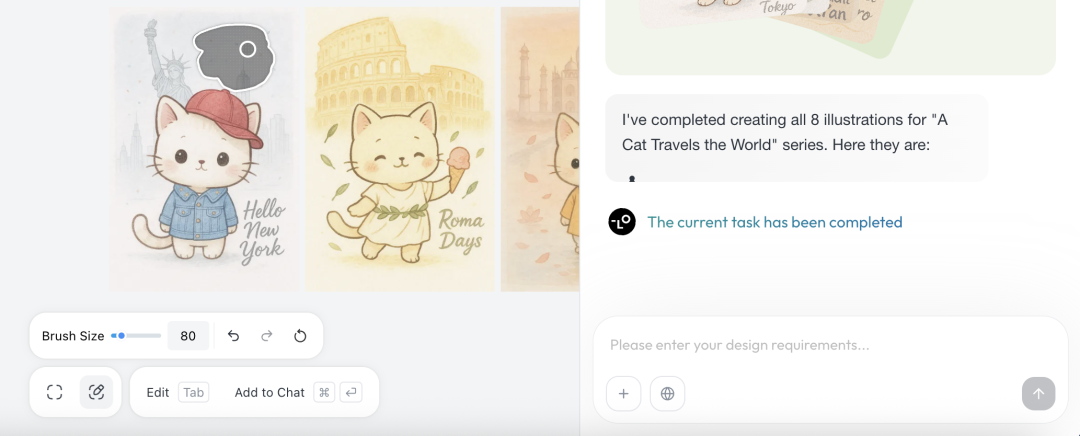1080x436 pixels.
Task: Click the Lovart avatar logo icon
Action: point(622,222)
